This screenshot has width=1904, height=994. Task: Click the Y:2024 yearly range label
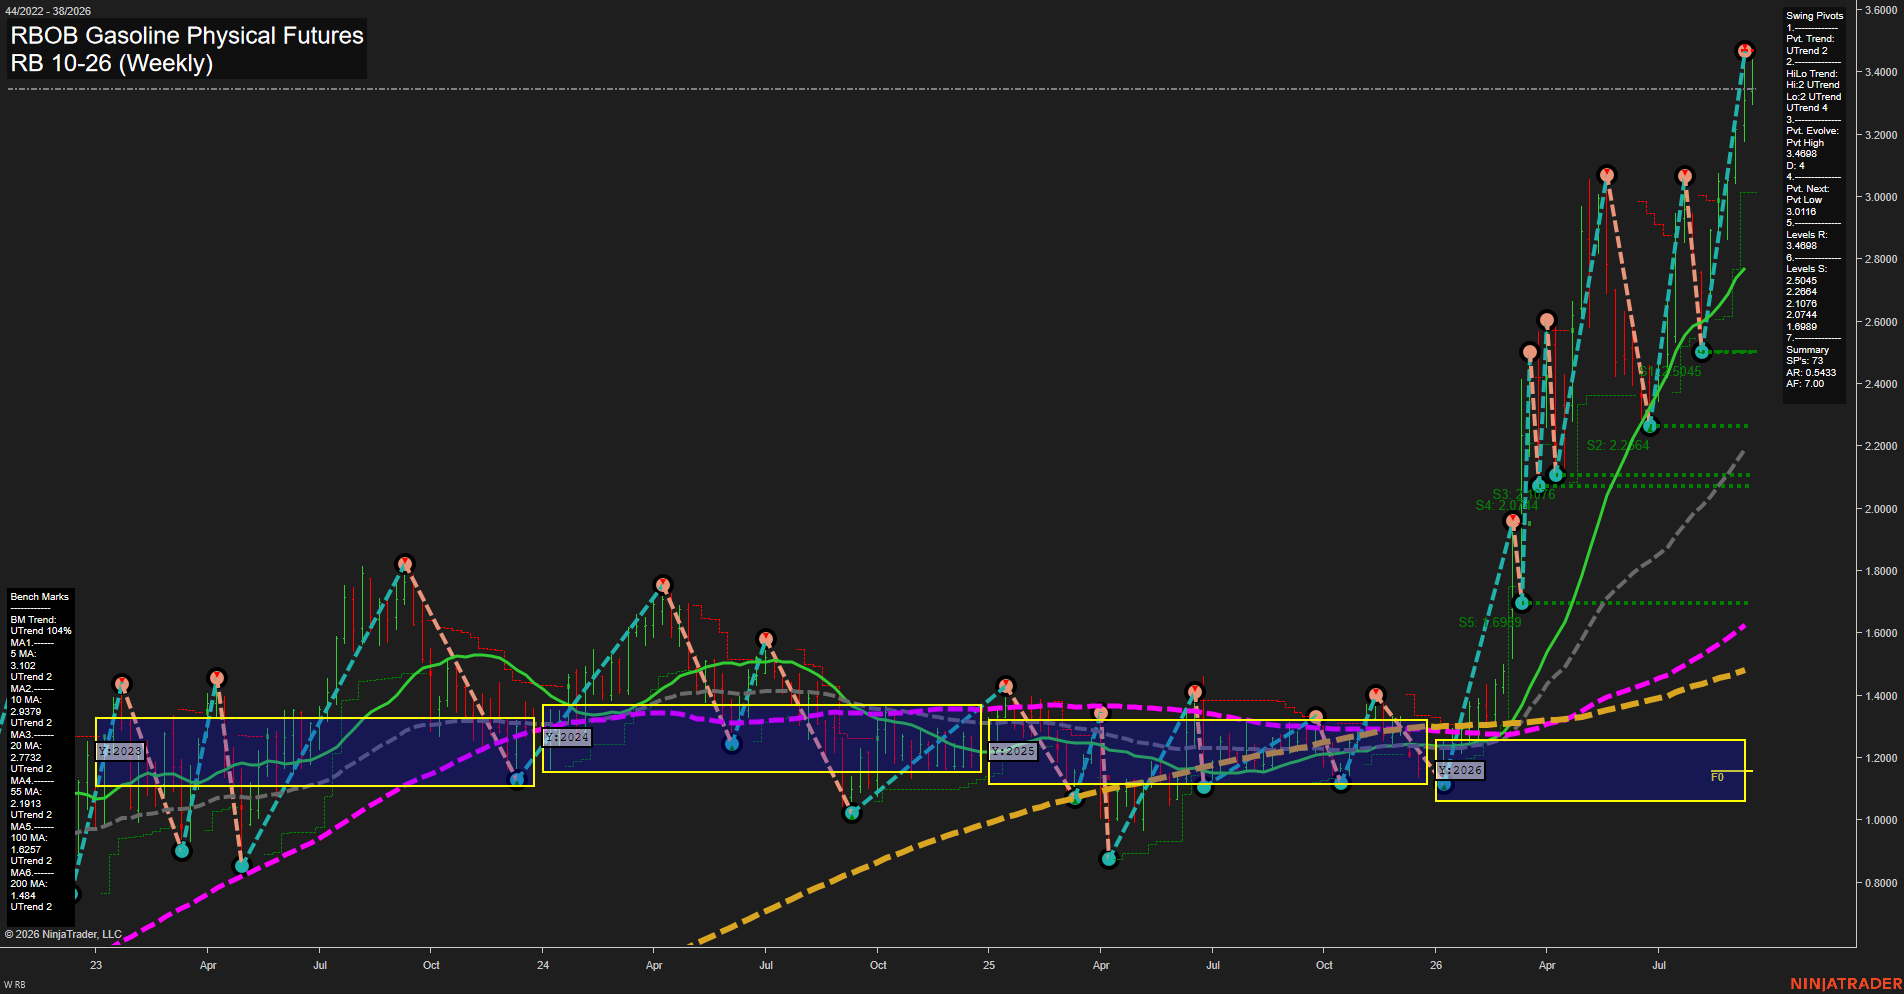click(567, 737)
